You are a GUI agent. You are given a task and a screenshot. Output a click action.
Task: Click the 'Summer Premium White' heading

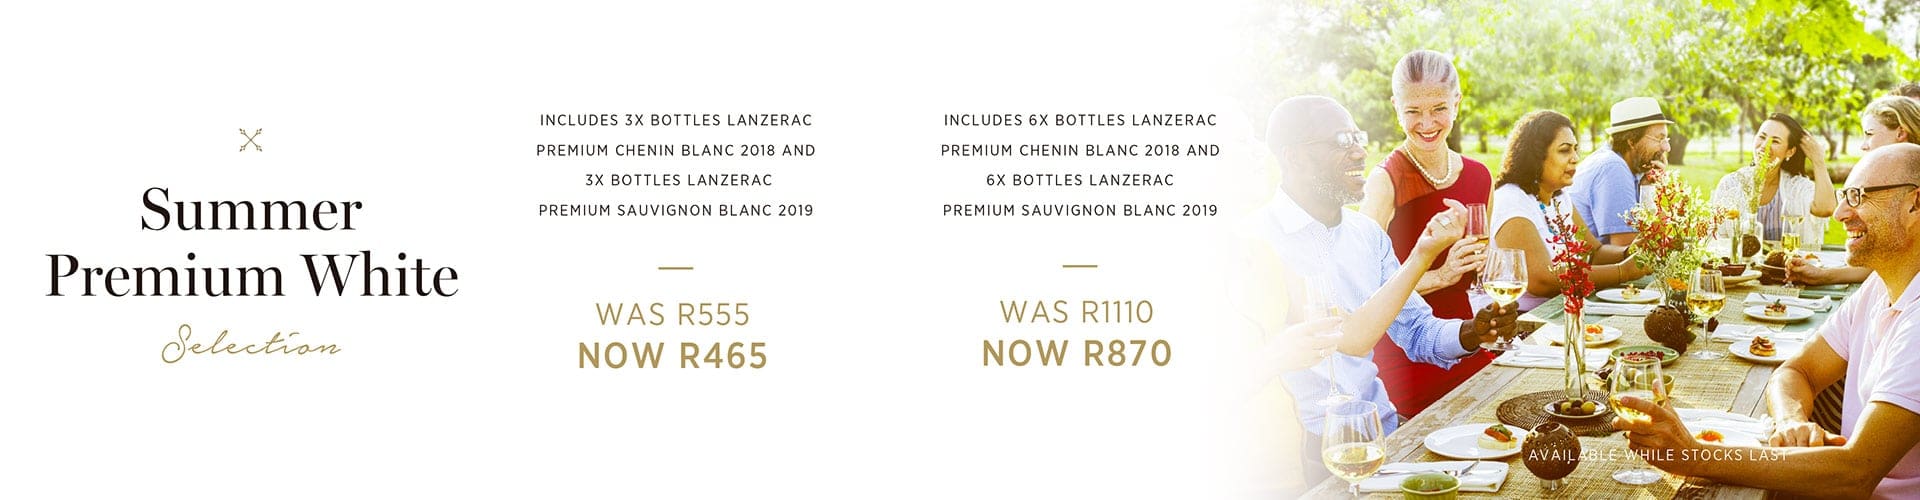click(x=252, y=243)
